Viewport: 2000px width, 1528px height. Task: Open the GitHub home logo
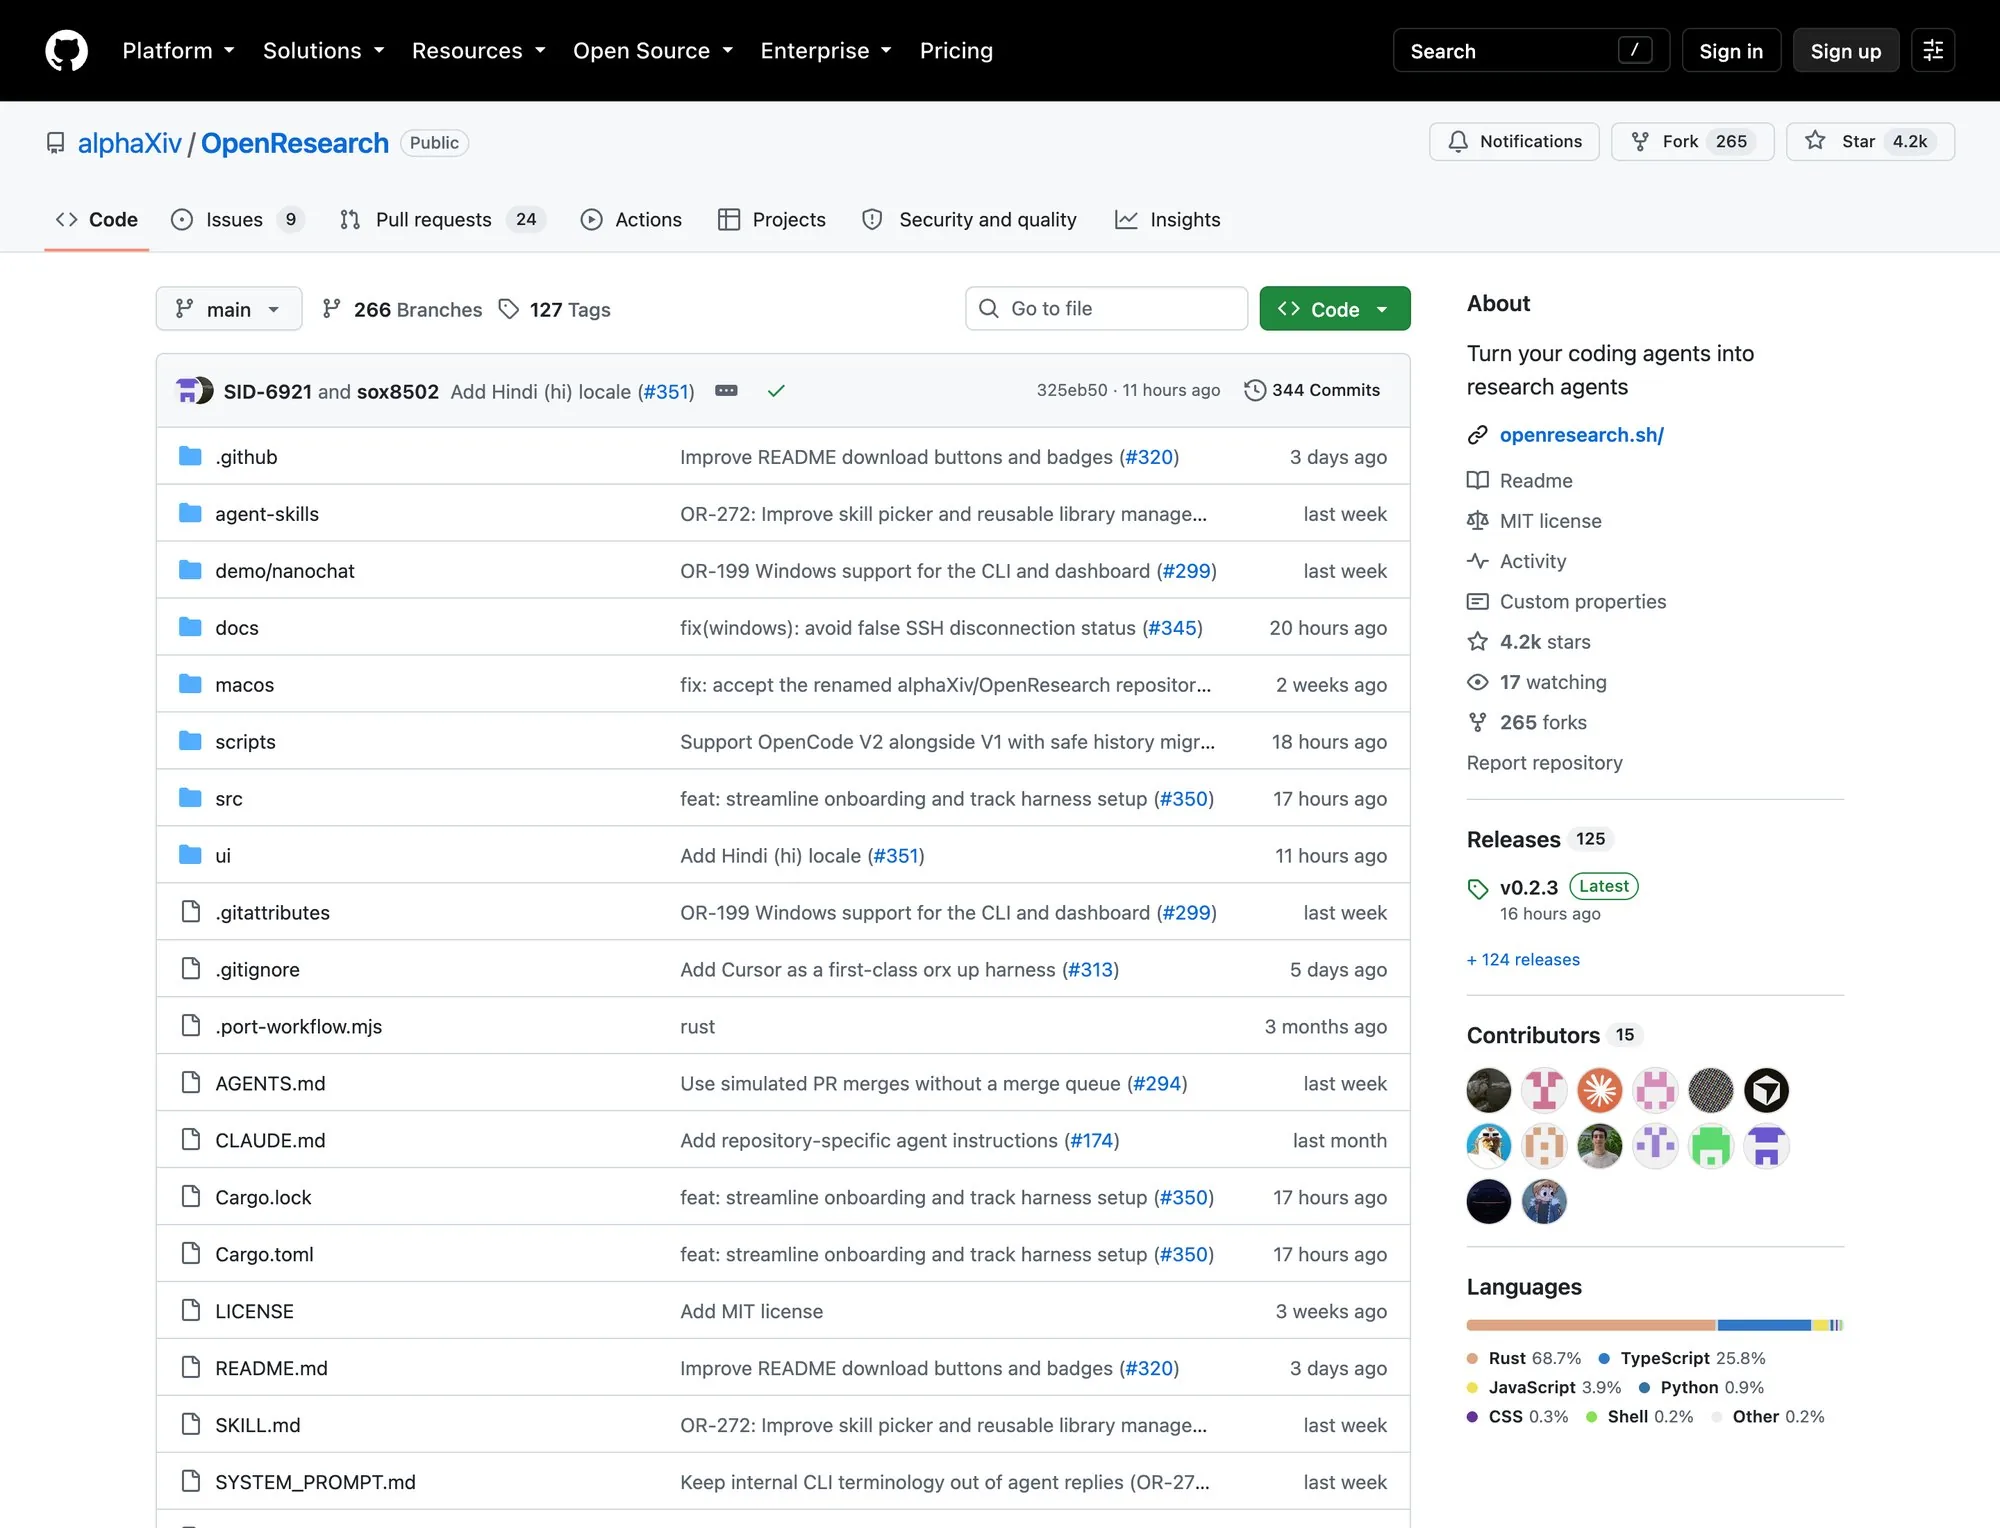(x=66, y=51)
